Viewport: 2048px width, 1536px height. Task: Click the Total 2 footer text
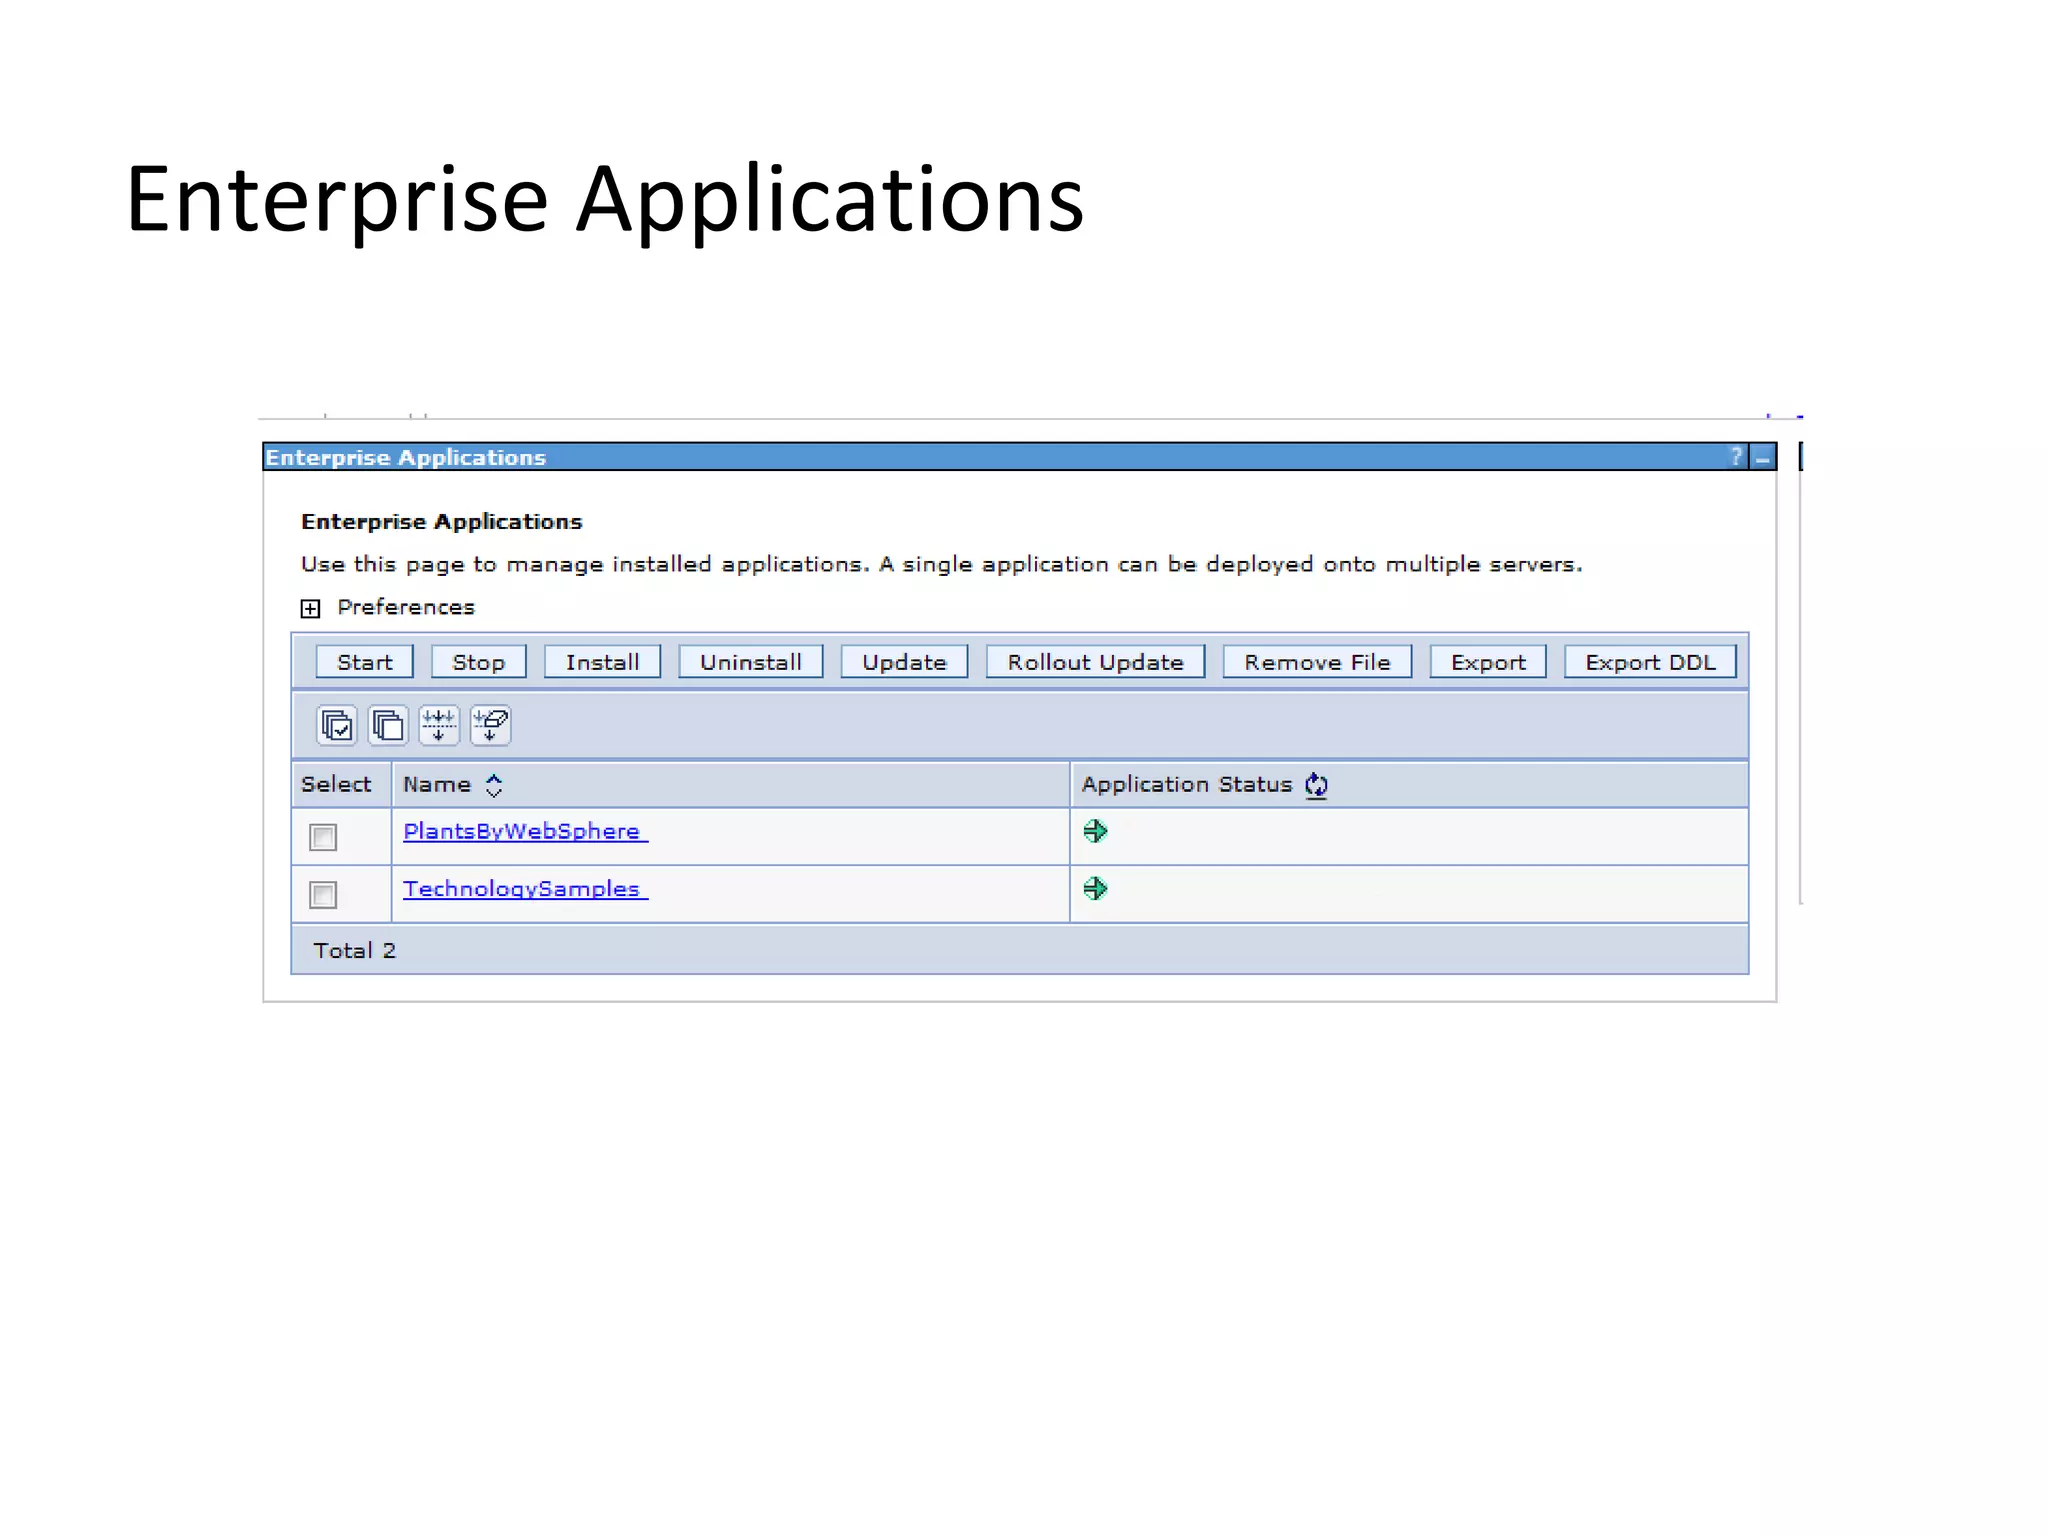[x=355, y=951]
